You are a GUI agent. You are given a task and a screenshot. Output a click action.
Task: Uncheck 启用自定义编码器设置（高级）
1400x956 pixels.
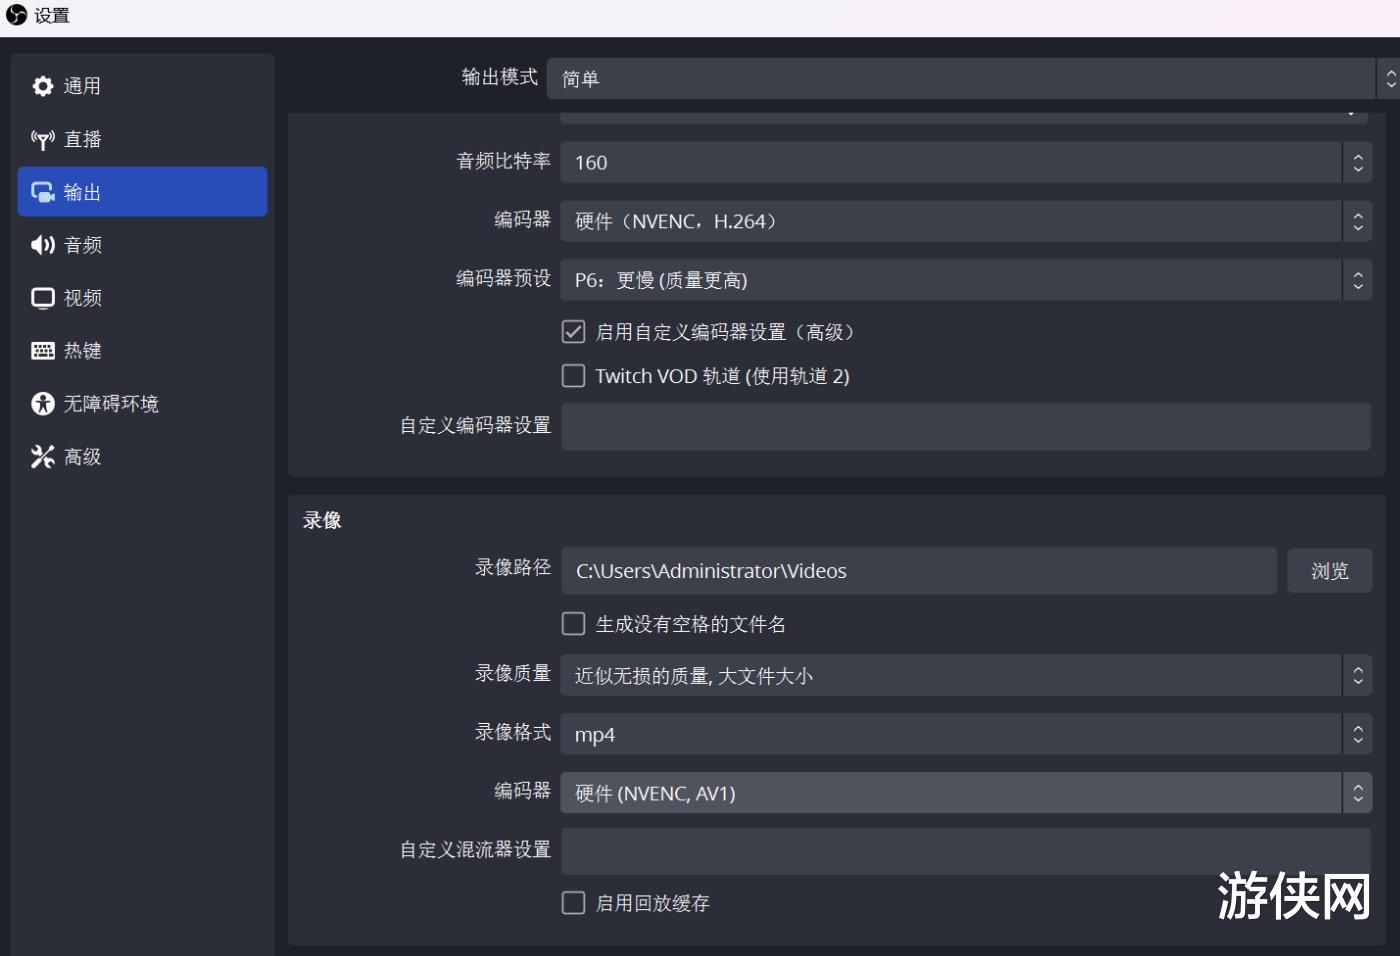(573, 331)
